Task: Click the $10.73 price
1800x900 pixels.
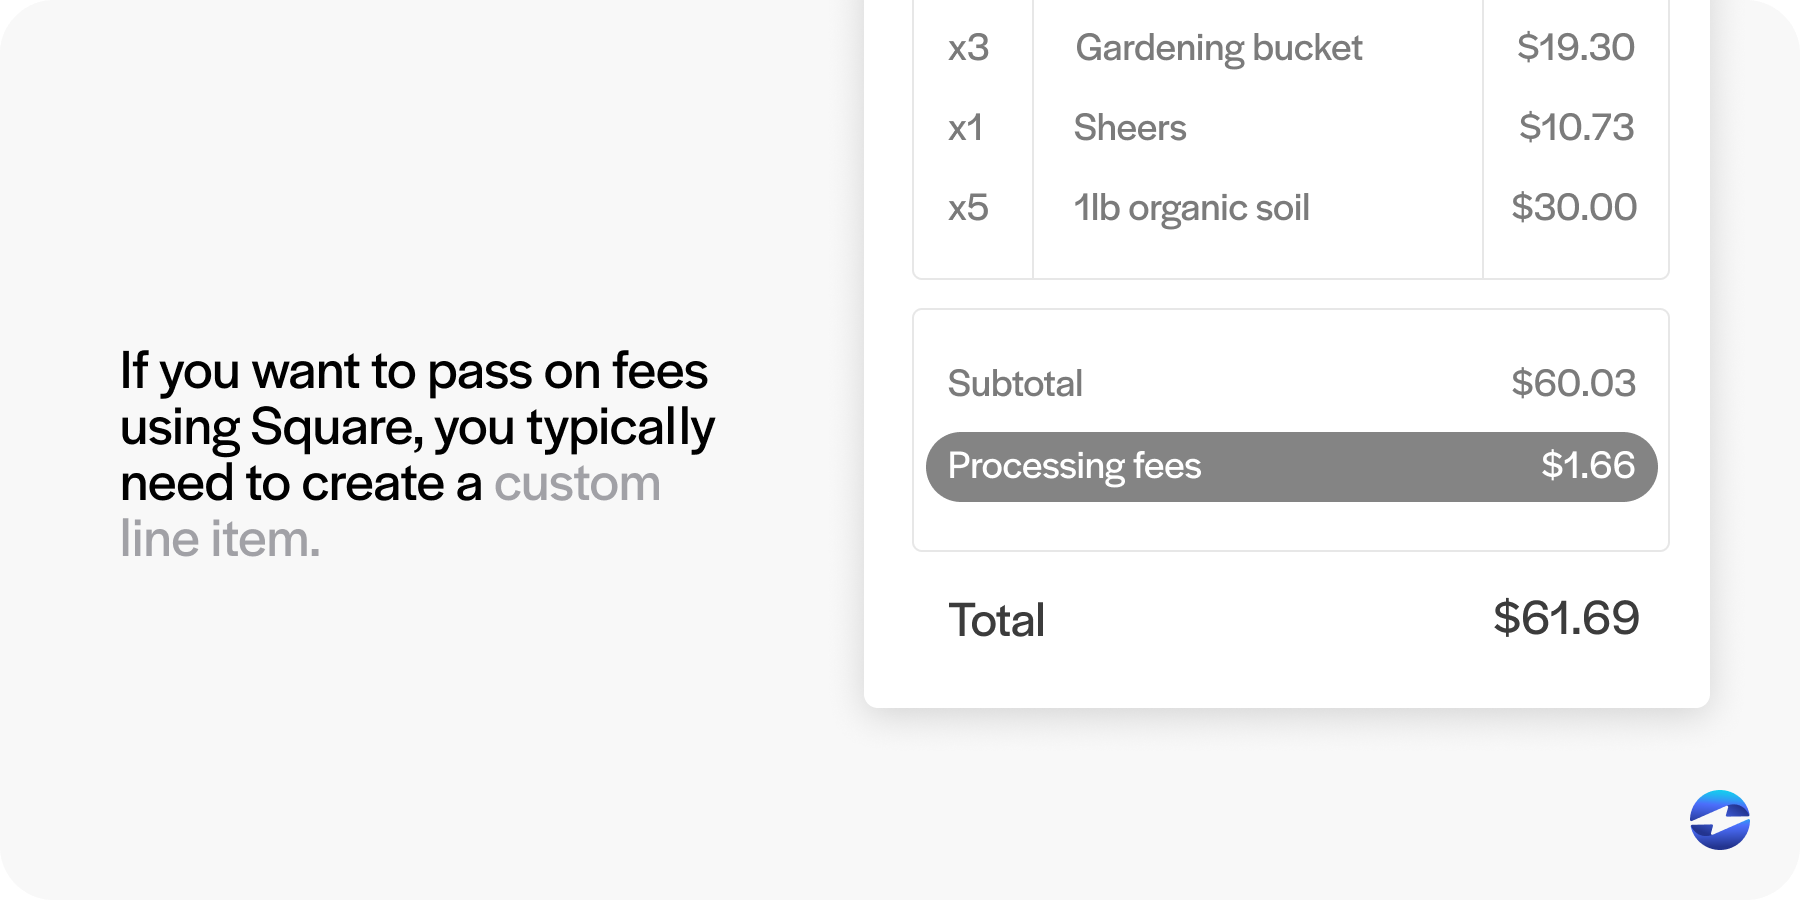Action: [1576, 127]
